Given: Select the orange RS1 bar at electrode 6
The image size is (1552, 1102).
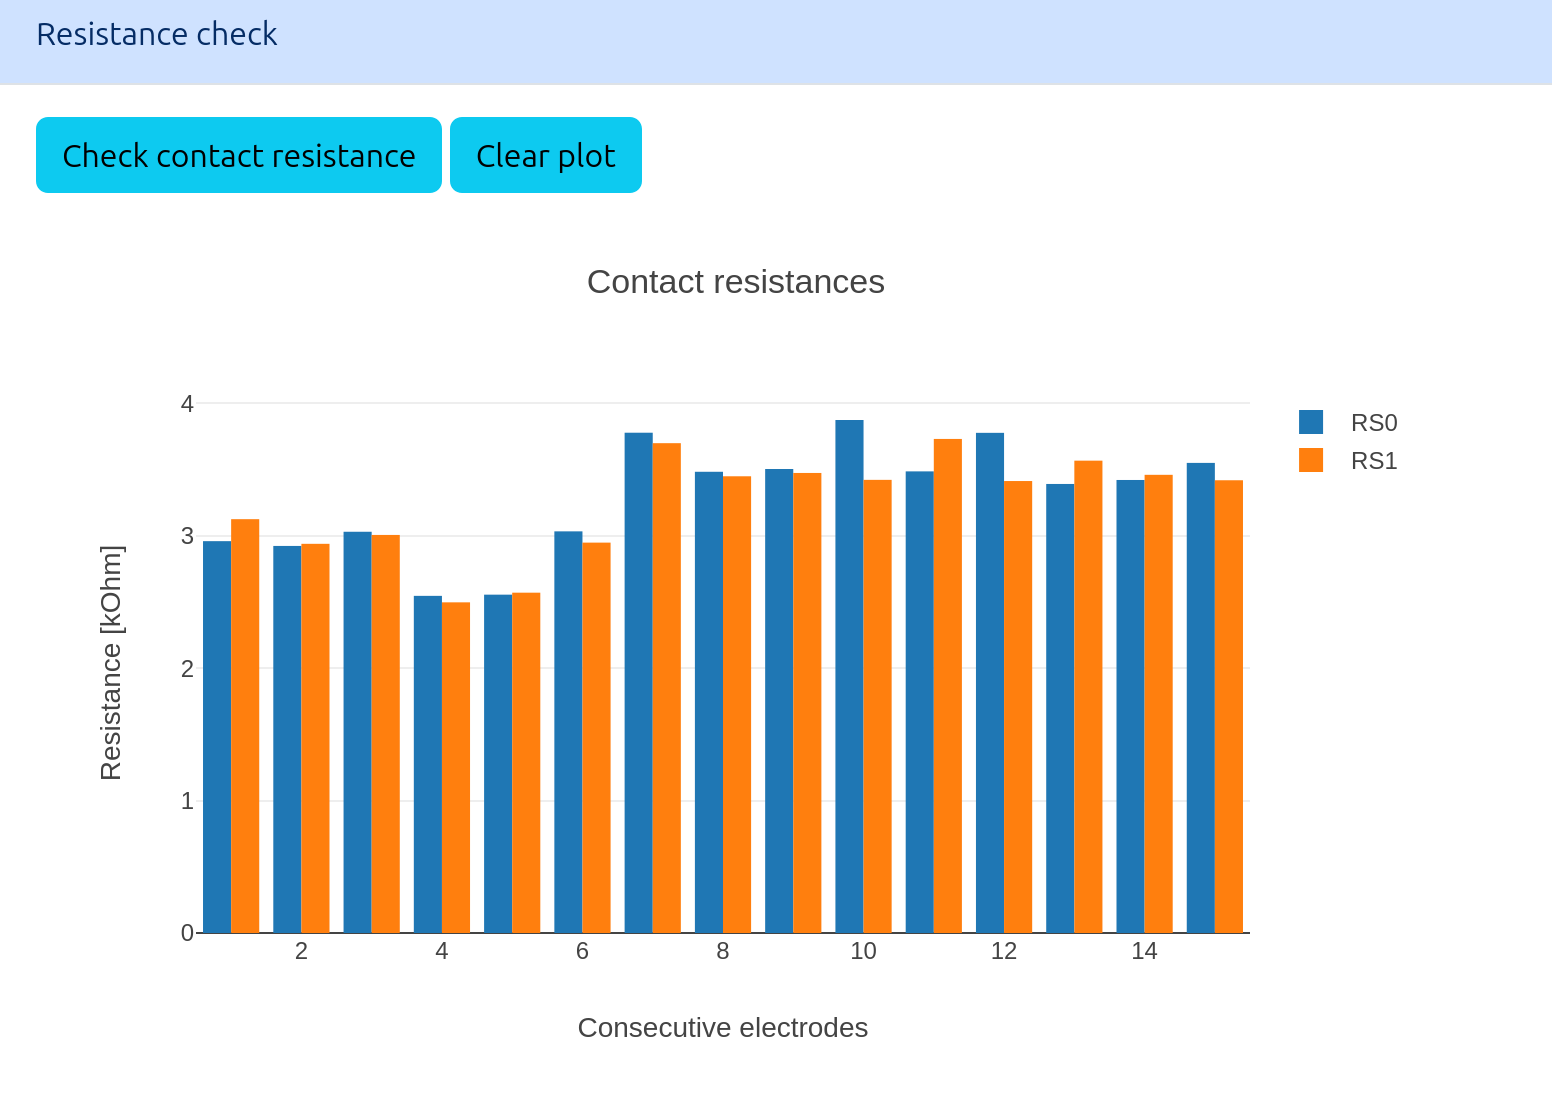Looking at the screenshot, I should (x=597, y=738).
